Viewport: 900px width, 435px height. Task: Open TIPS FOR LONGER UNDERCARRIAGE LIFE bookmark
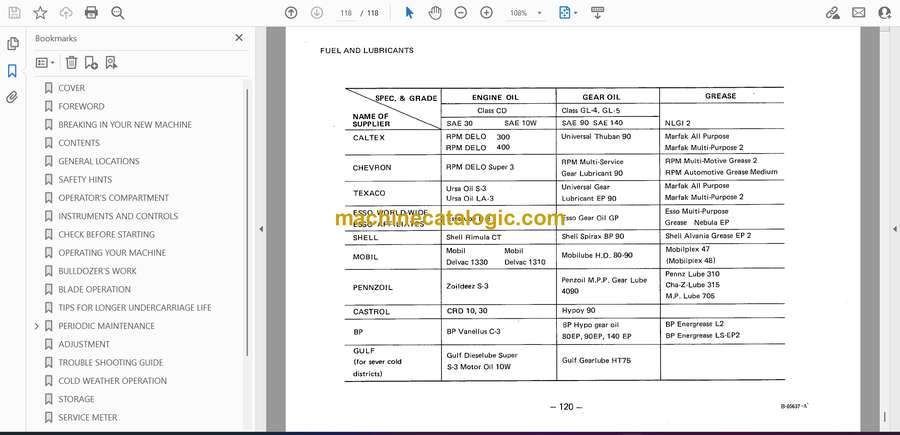tap(134, 308)
